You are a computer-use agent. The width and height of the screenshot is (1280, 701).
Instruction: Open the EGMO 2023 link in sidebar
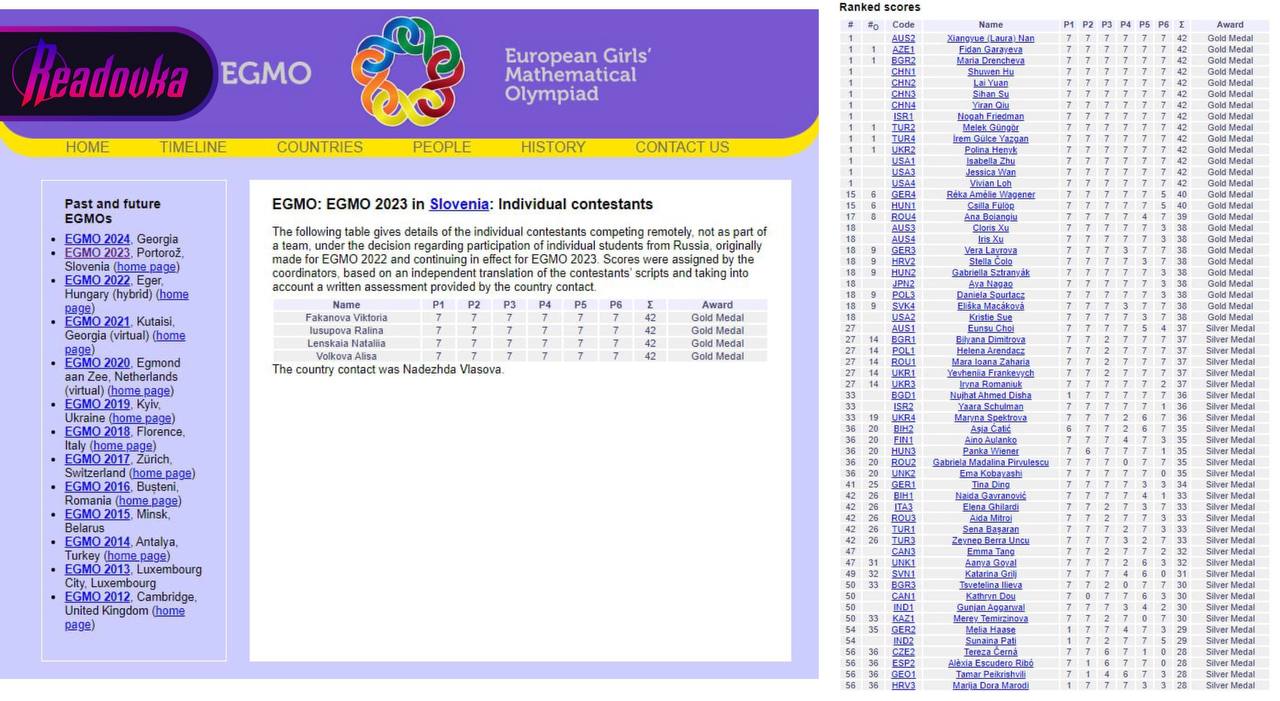point(97,253)
